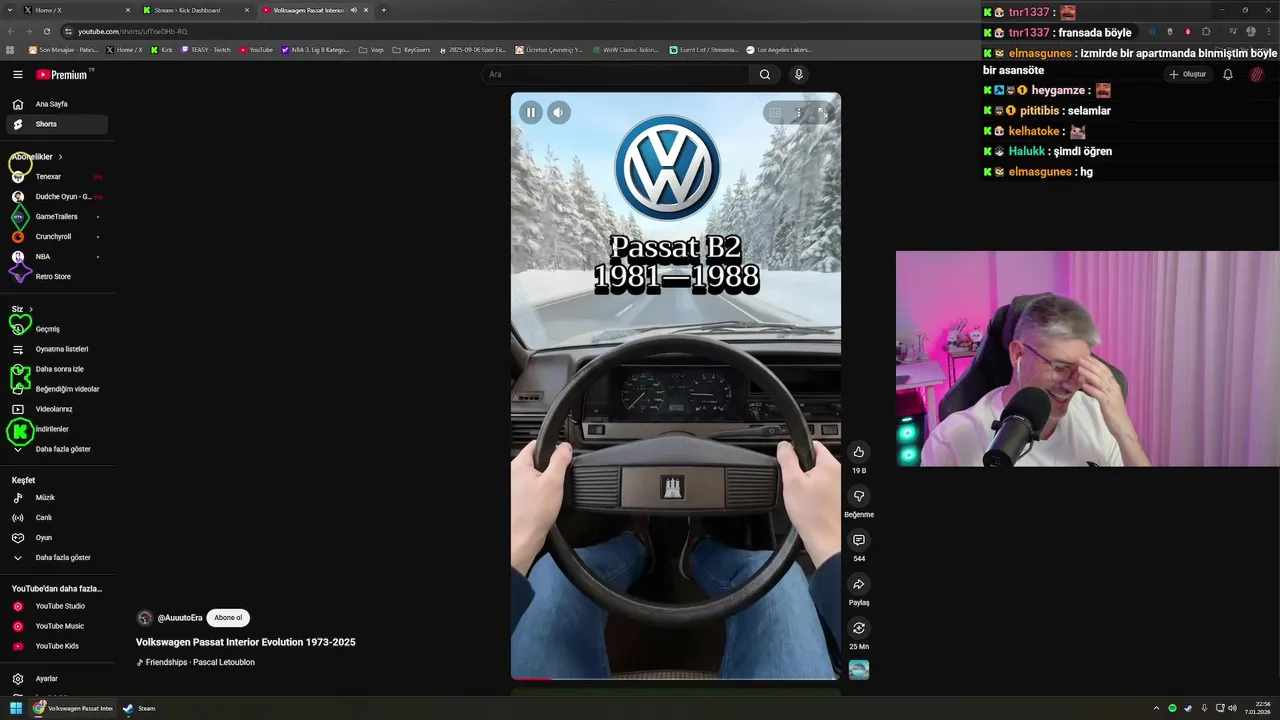The width and height of the screenshot is (1280, 720).
Task: Open a new browser tab
Action: (x=384, y=10)
